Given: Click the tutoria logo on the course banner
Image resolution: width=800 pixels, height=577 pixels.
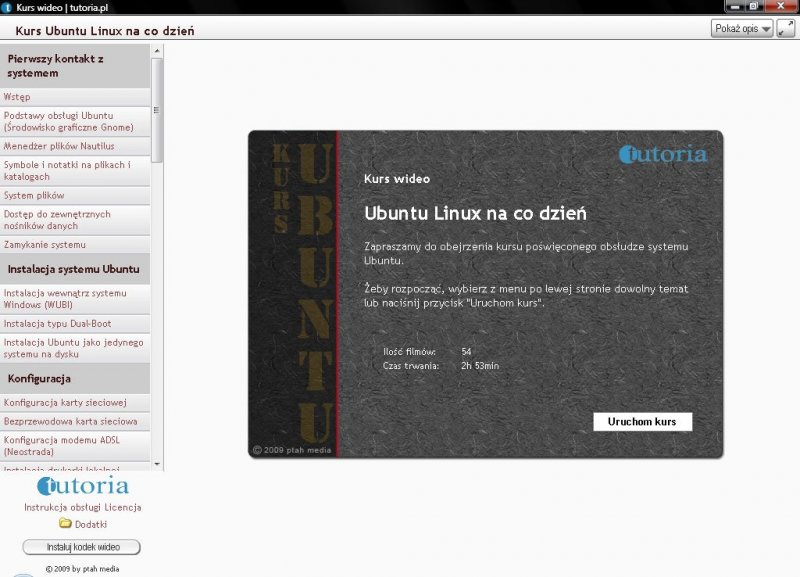Looking at the screenshot, I should pyautogui.click(x=662, y=154).
